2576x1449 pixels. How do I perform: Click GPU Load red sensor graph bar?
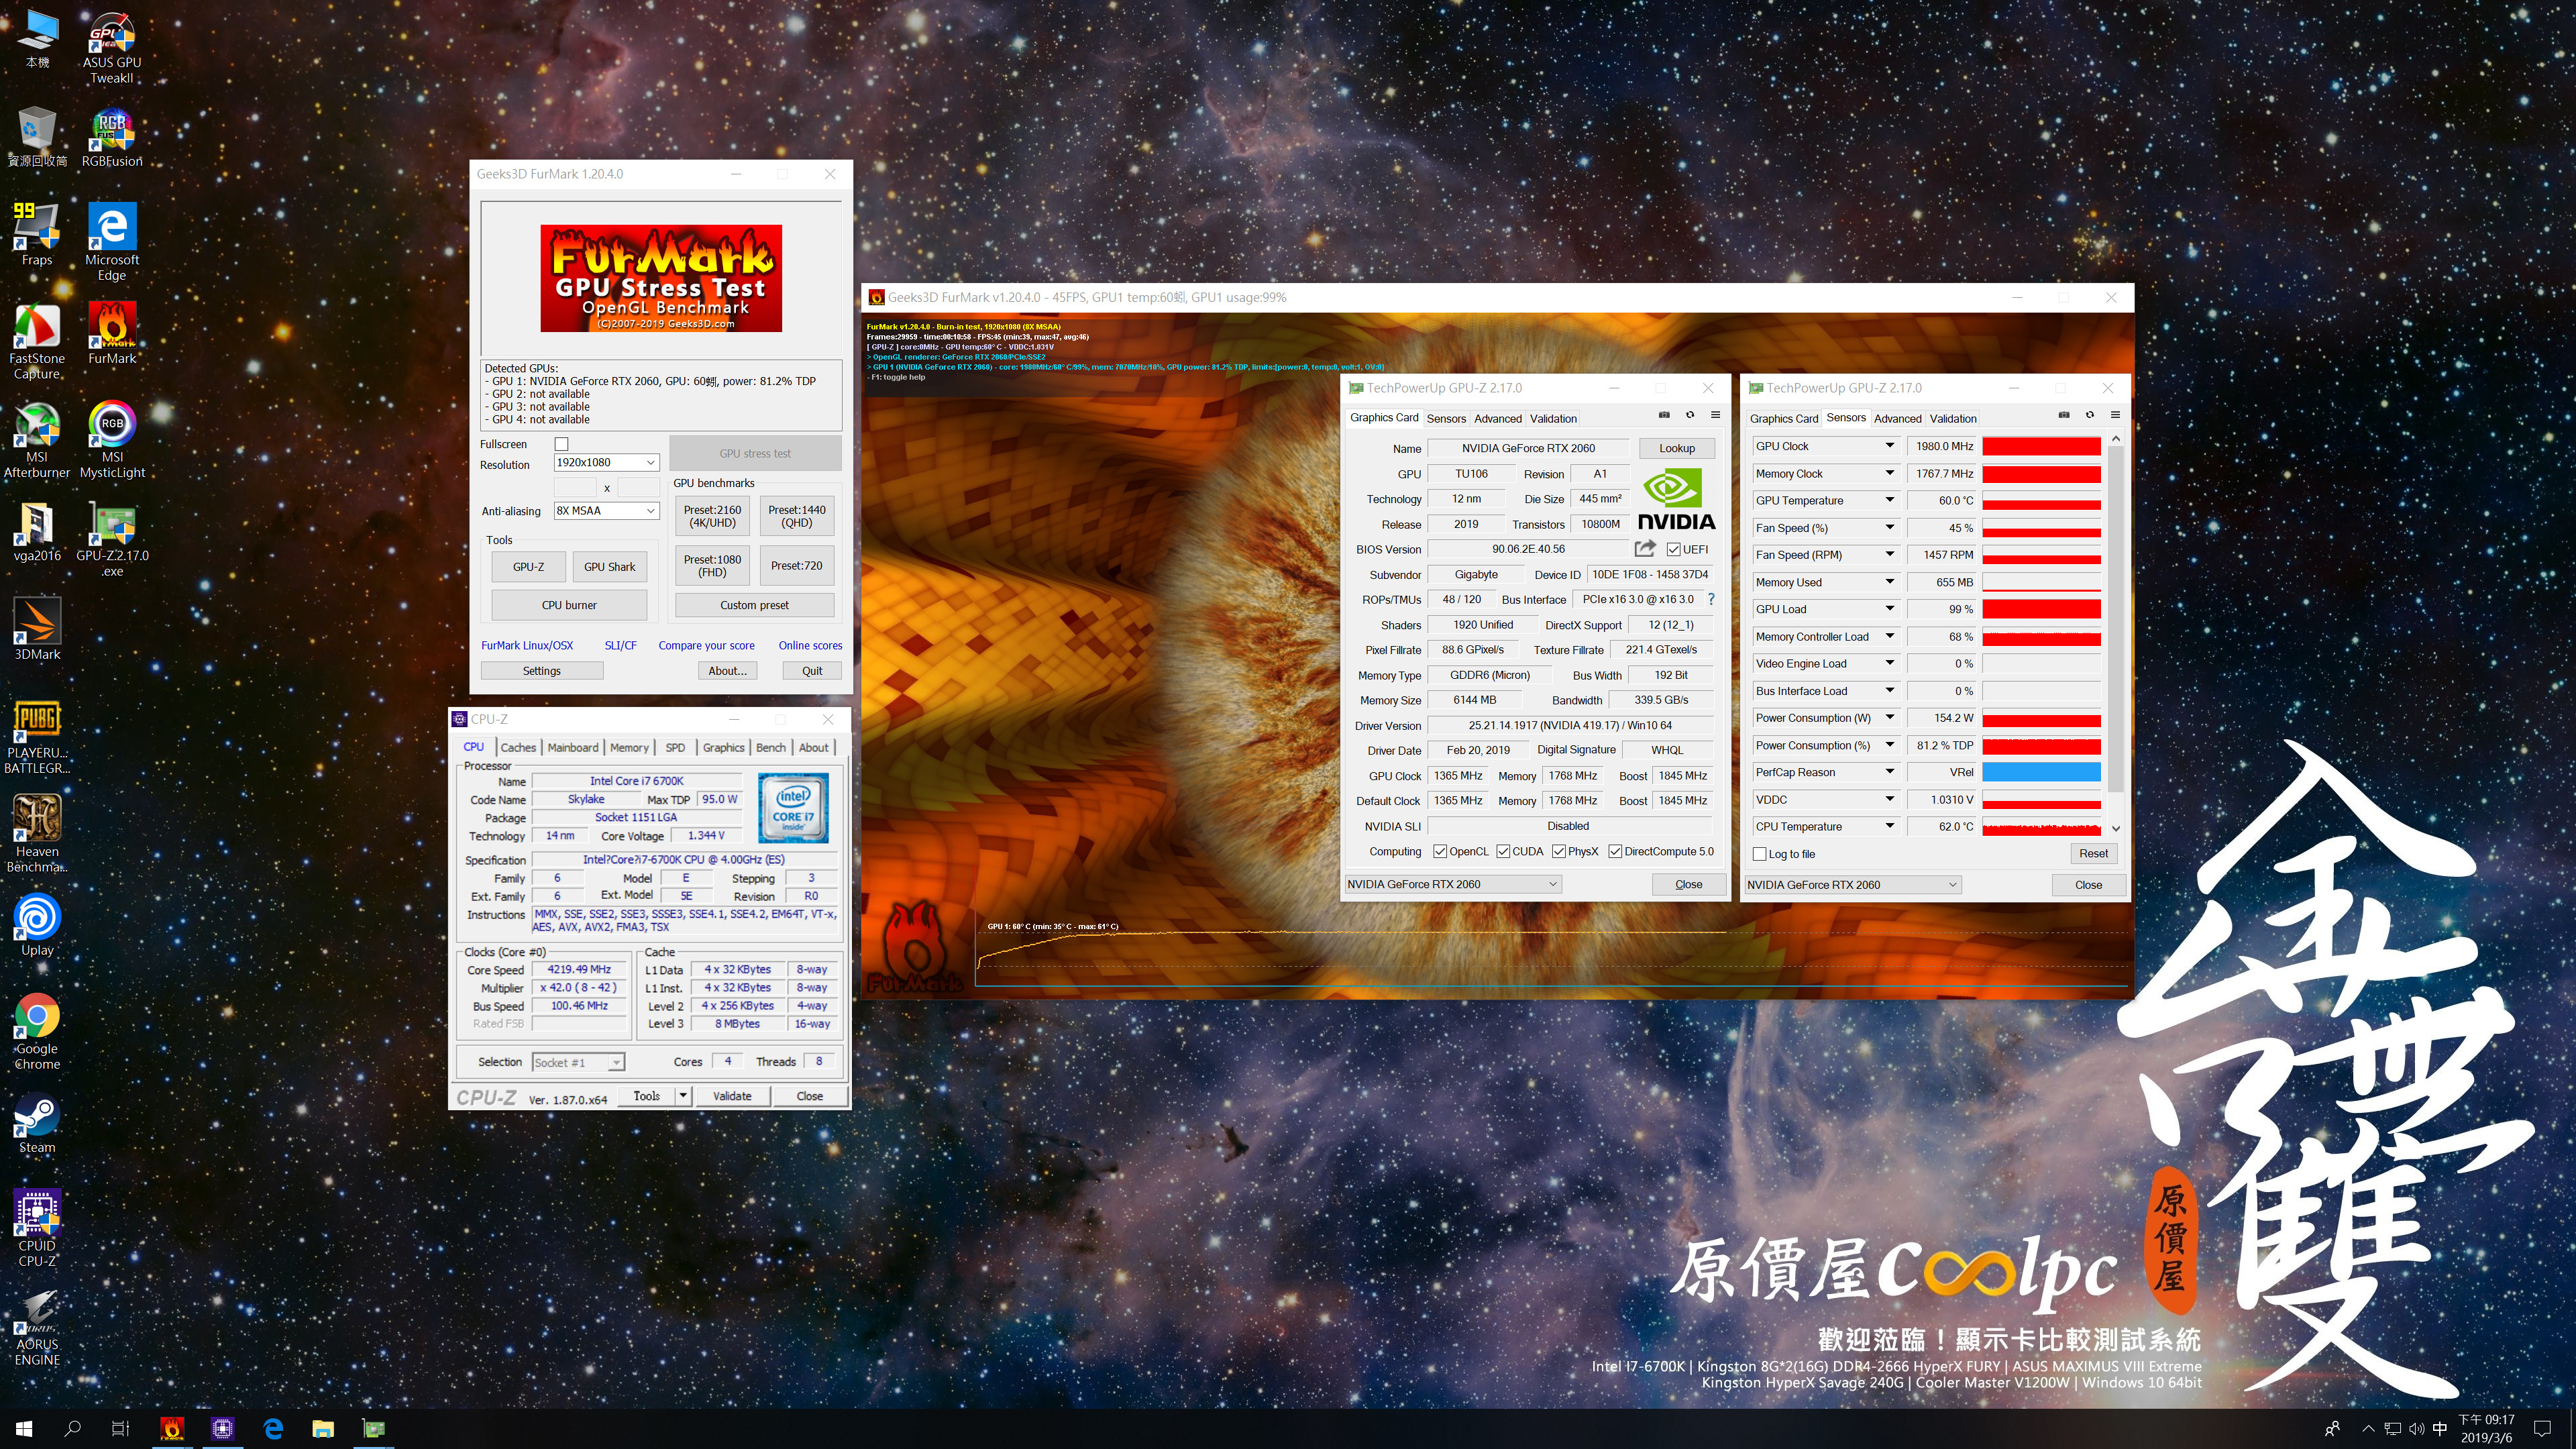2041,609
